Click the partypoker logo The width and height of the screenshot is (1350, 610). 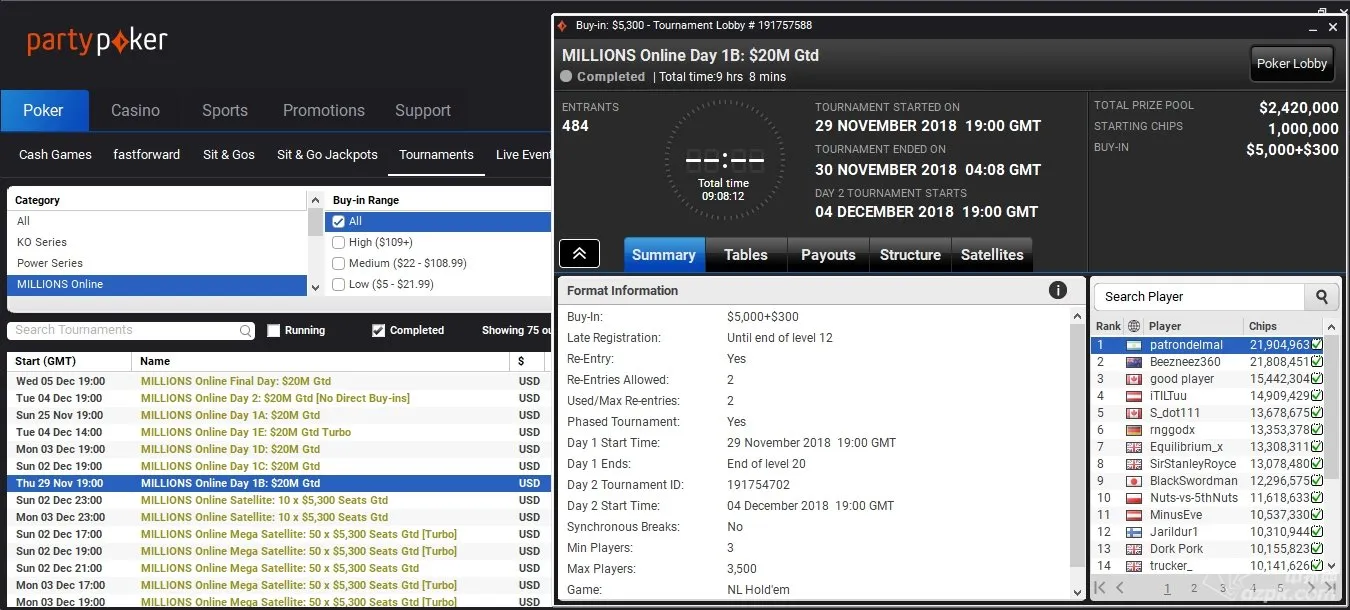coord(97,41)
